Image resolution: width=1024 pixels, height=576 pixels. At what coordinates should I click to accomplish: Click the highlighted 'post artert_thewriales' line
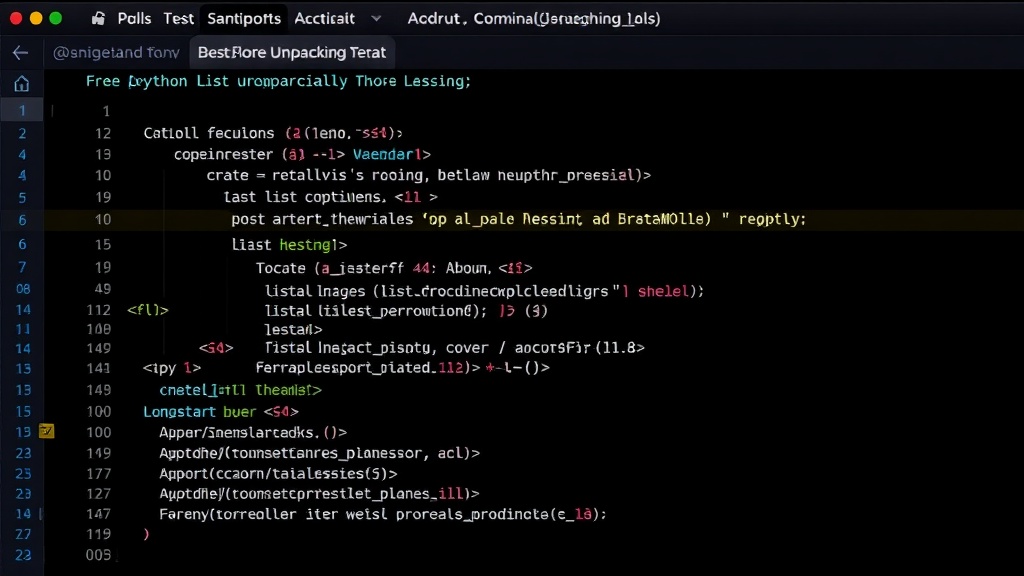tap(519, 219)
